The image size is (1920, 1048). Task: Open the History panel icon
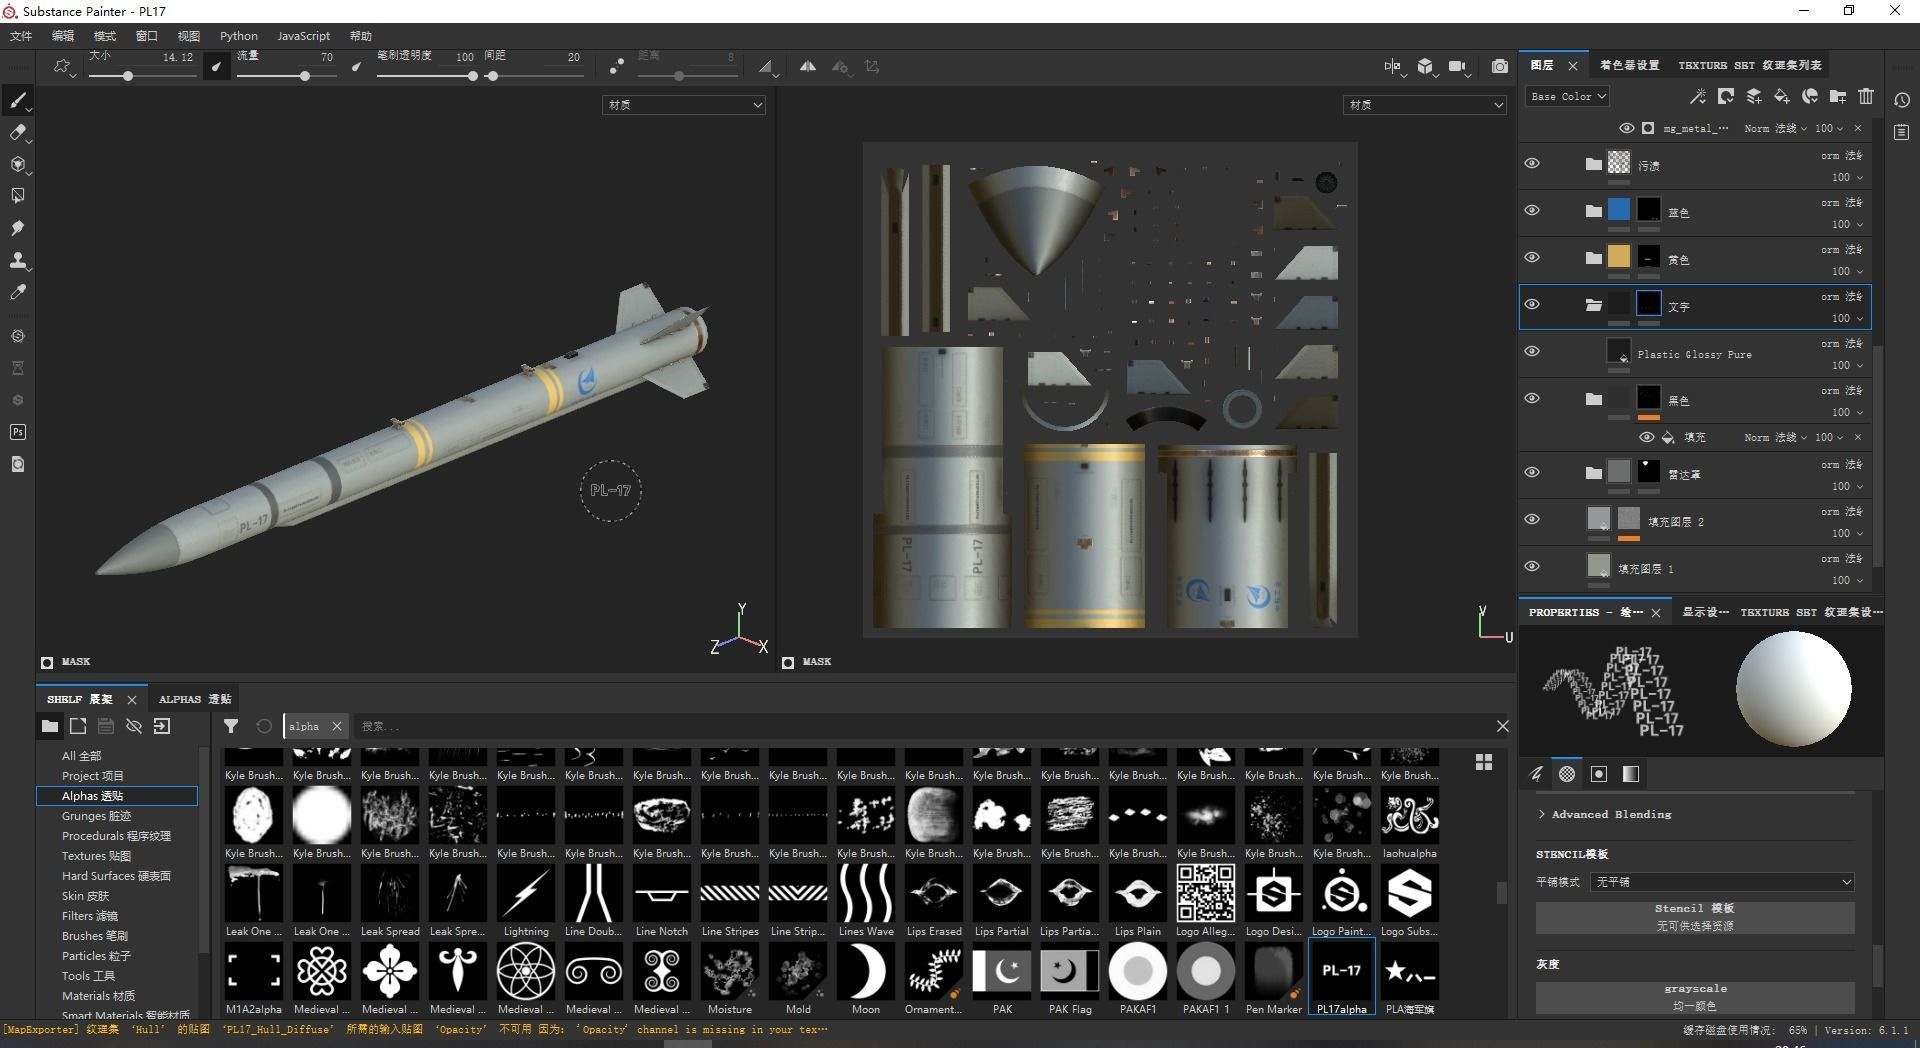1902,100
